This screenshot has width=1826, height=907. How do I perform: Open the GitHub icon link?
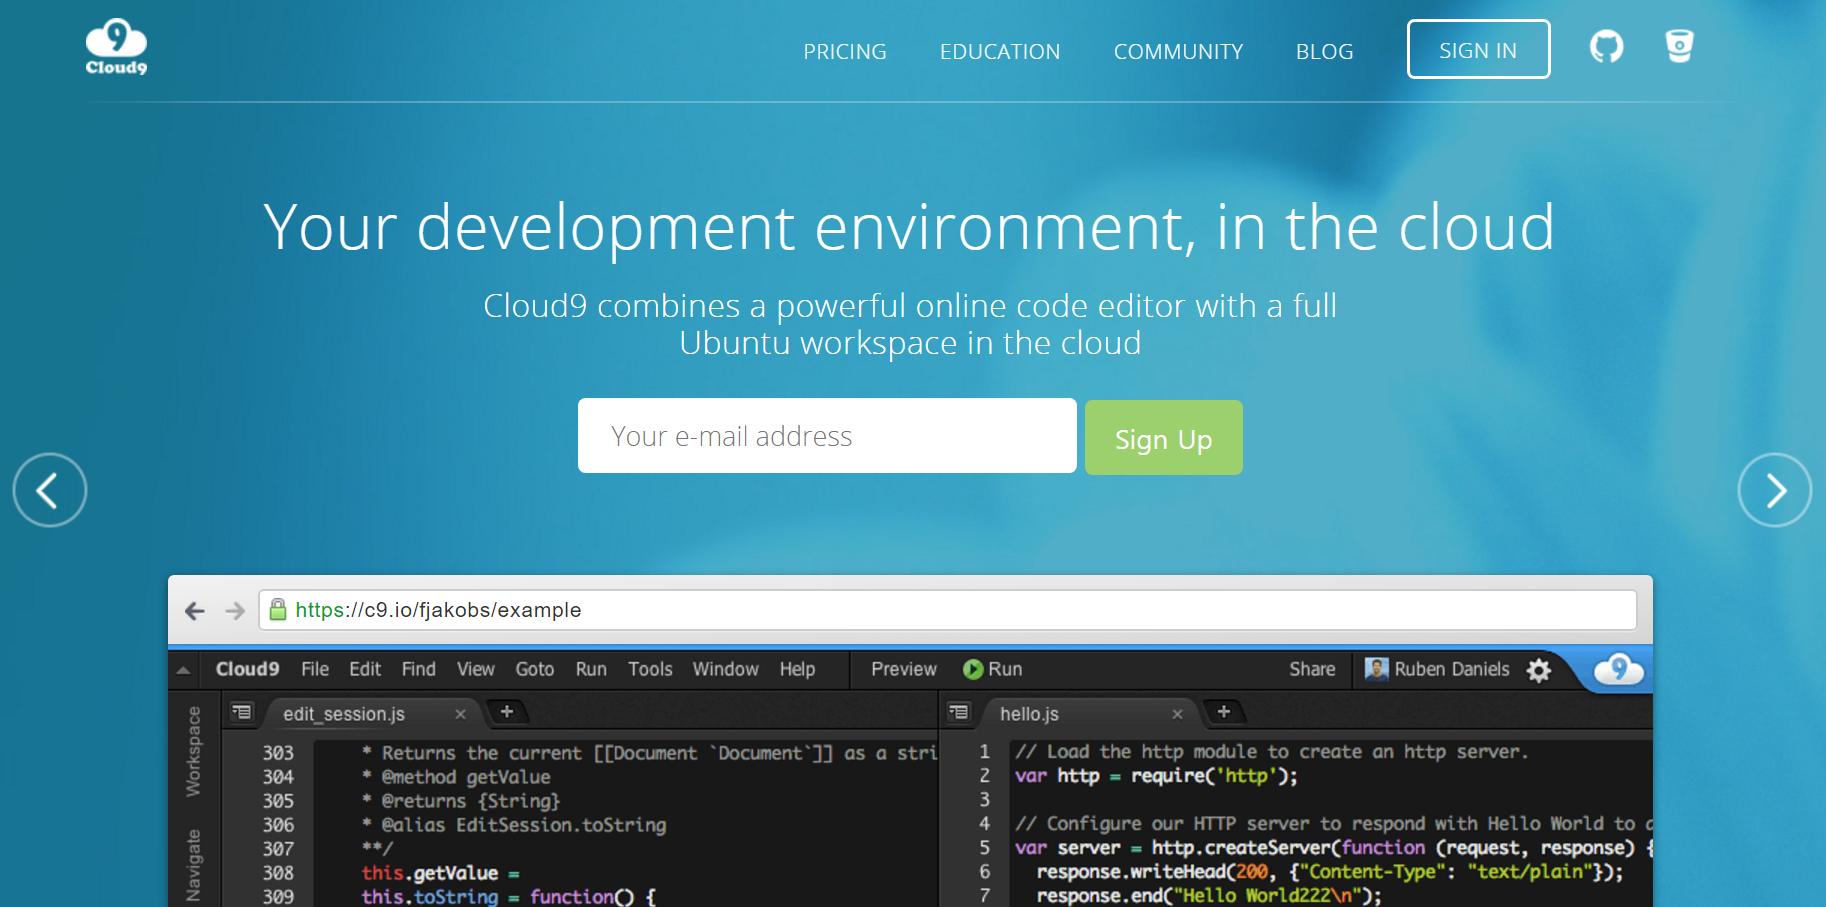tap(1607, 46)
